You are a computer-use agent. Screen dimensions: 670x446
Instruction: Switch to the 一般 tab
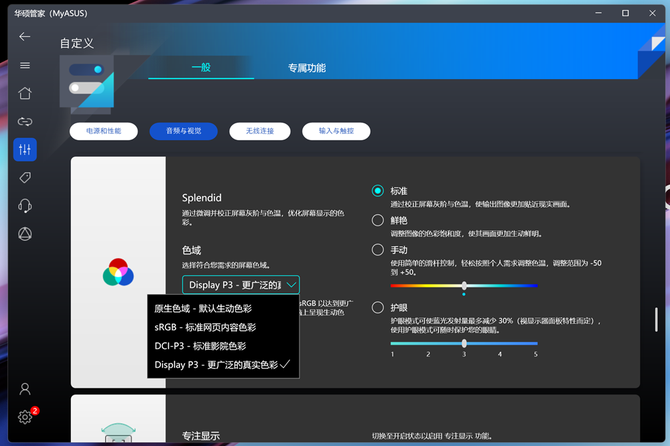(x=201, y=67)
